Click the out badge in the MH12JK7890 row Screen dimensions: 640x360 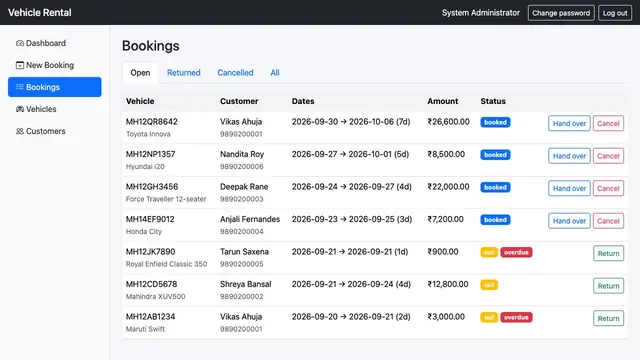pos(489,252)
